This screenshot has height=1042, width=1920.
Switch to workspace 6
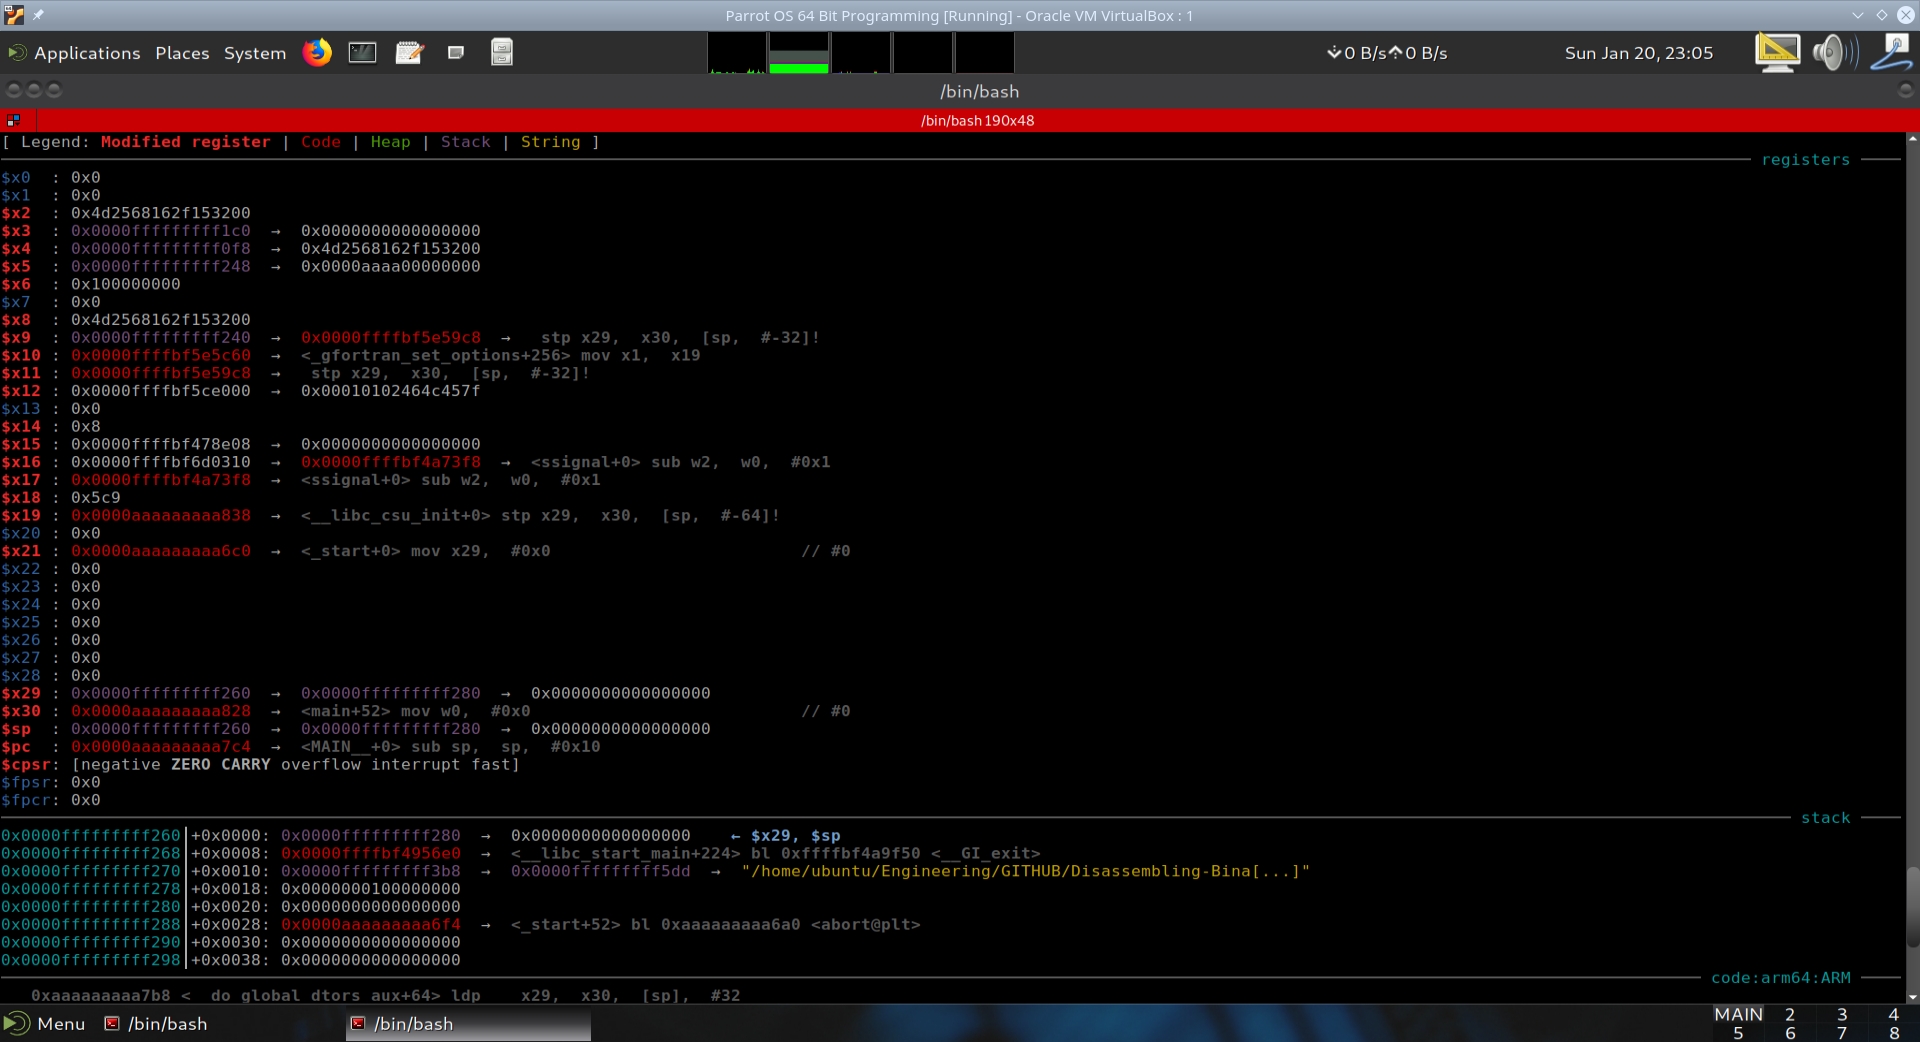coord(1790,1033)
